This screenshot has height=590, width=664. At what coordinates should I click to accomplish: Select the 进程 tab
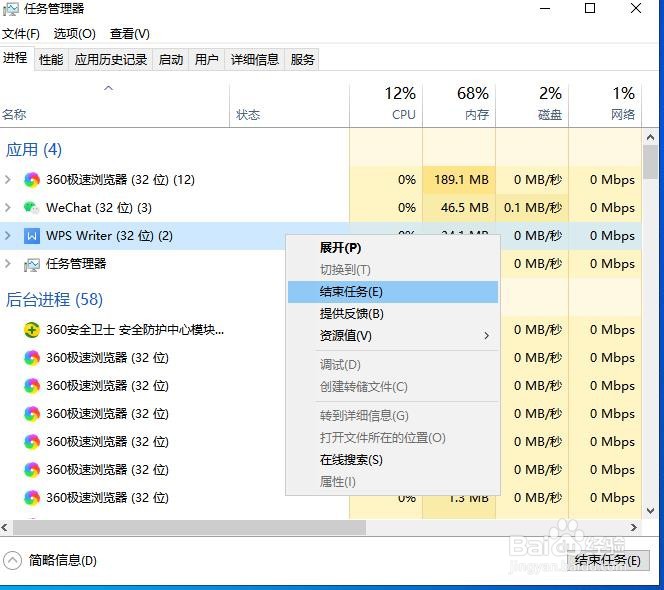click(16, 58)
